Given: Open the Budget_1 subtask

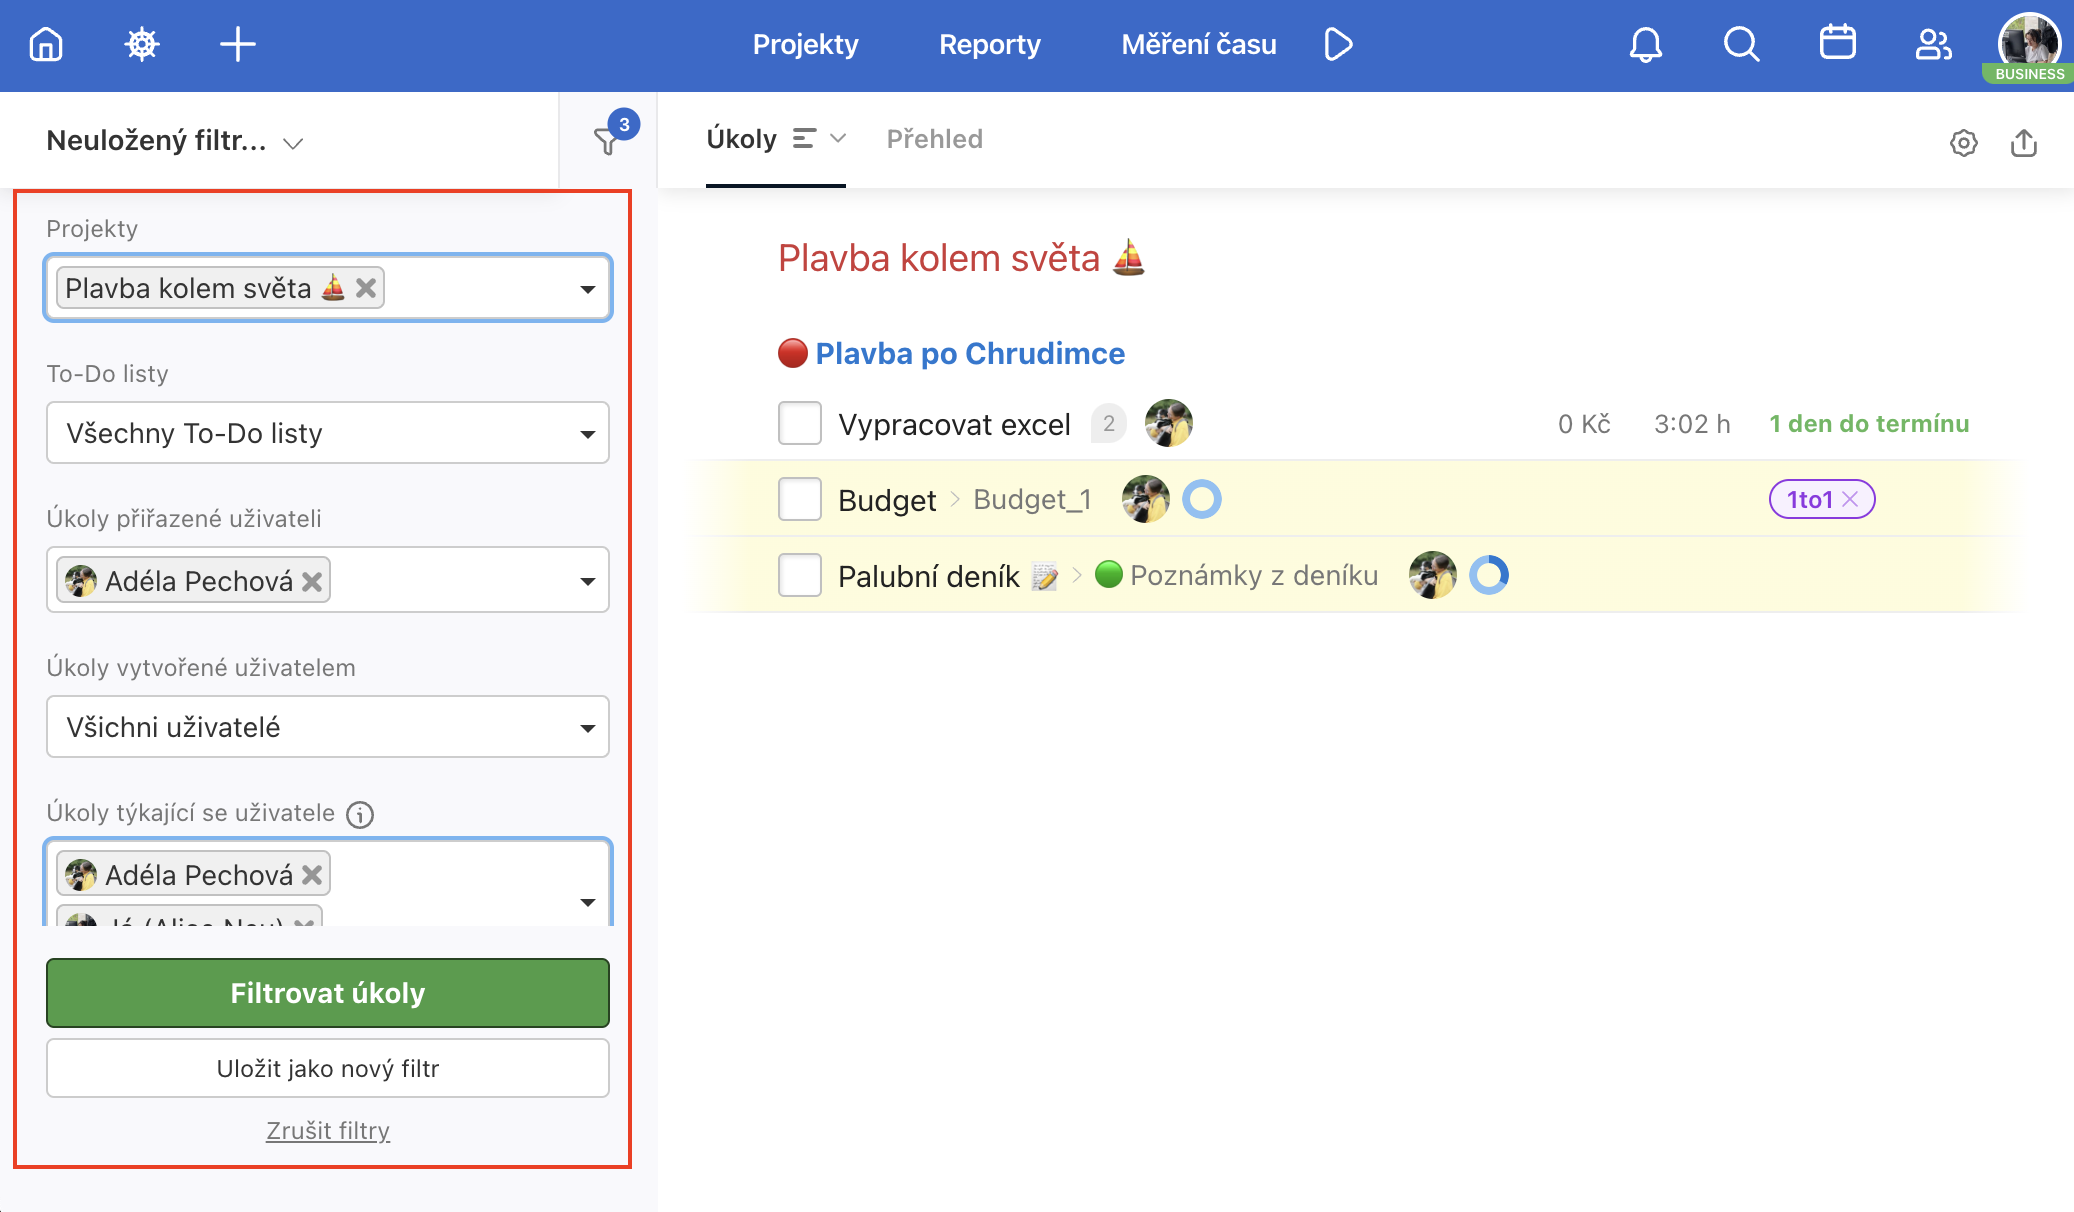Looking at the screenshot, I should [1032, 499].
